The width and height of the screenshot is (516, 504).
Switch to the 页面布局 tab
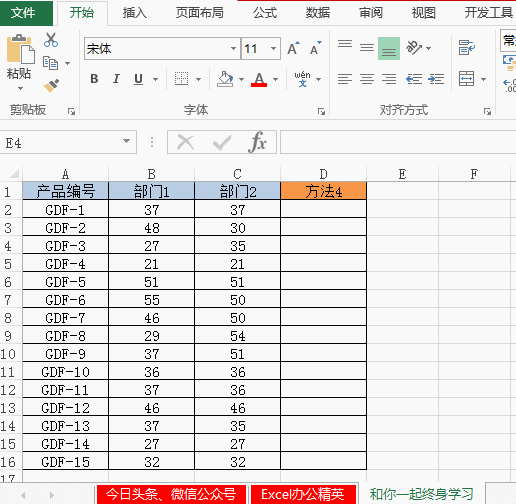tap(200, 13)
